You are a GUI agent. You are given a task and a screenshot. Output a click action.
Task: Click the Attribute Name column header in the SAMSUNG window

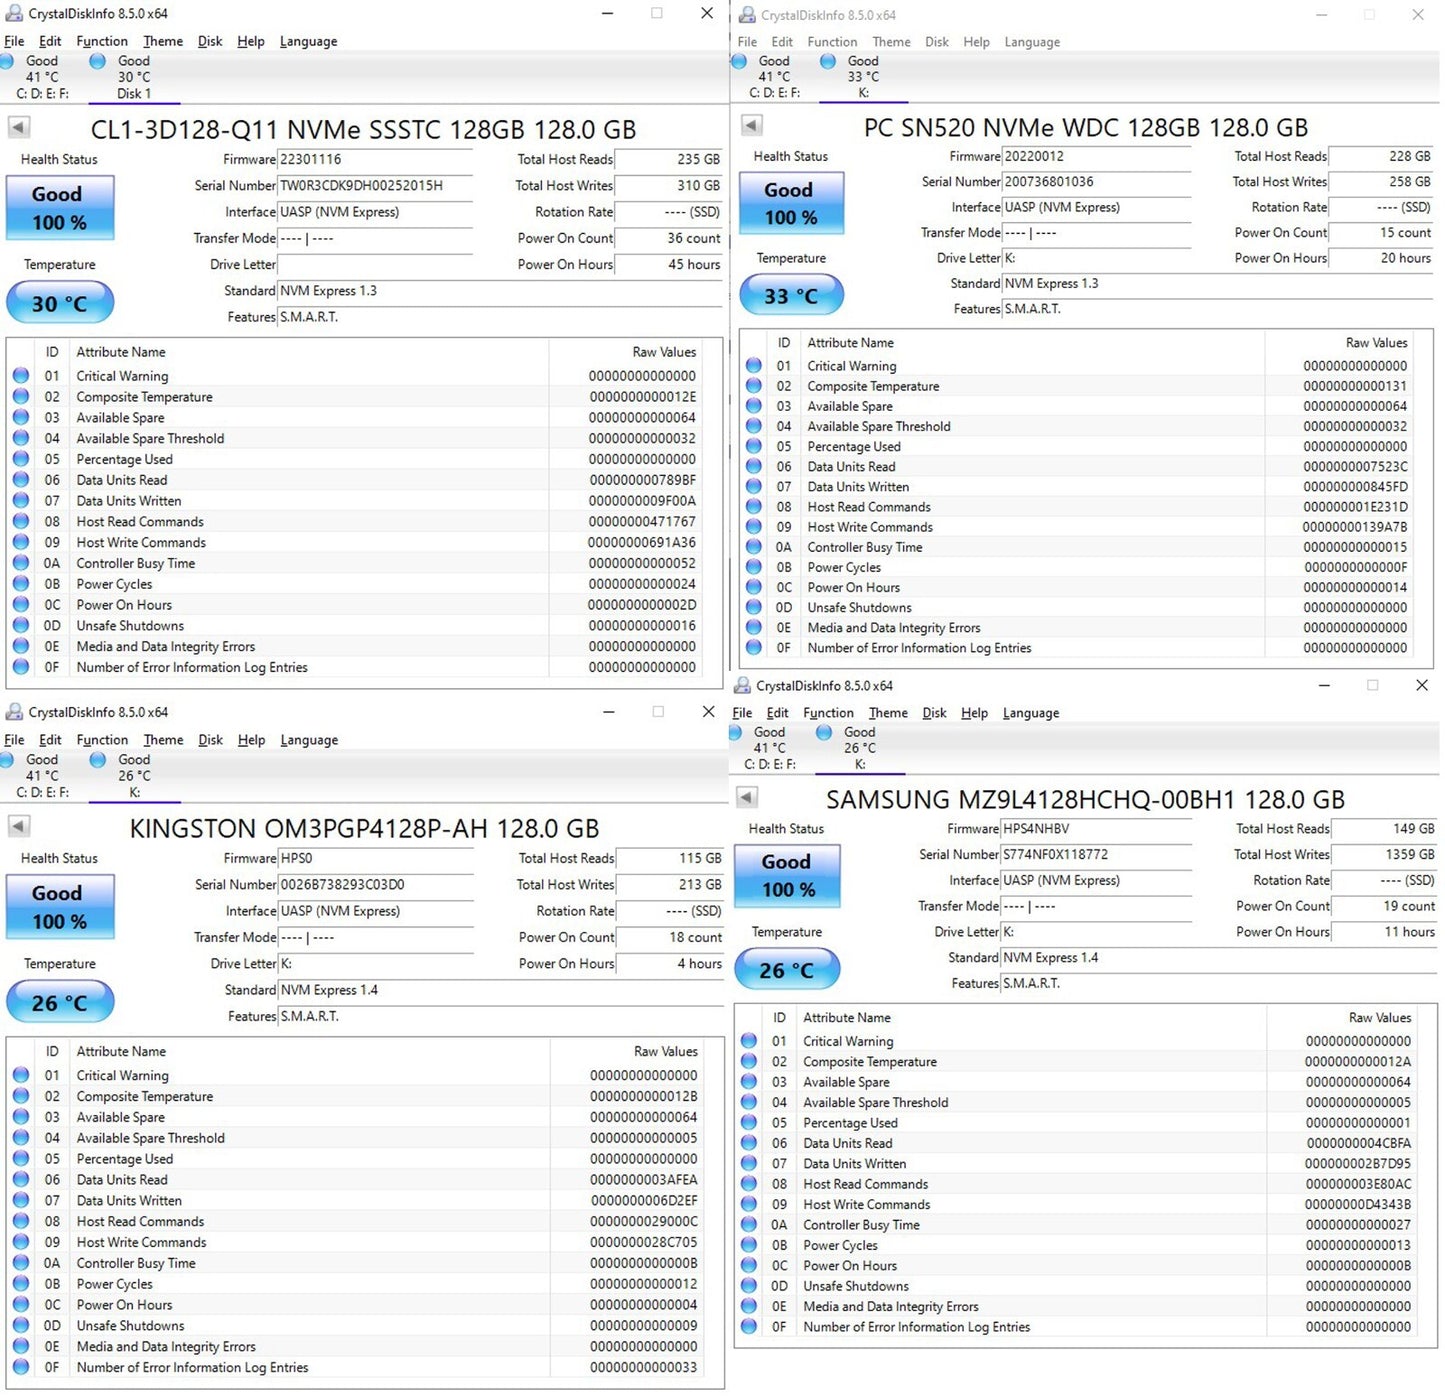click(x=847, y=1017)
